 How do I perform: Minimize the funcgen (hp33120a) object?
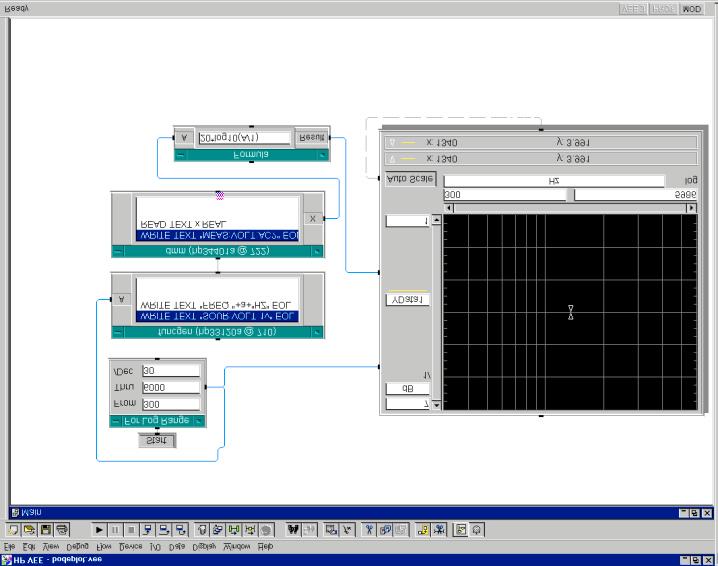[317, 332]
